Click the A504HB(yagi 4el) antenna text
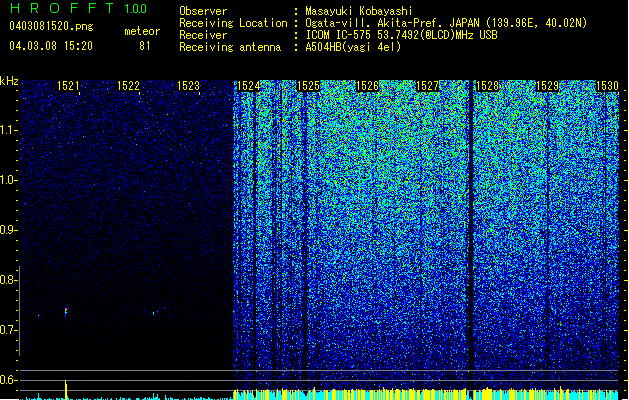 point(353,47)
